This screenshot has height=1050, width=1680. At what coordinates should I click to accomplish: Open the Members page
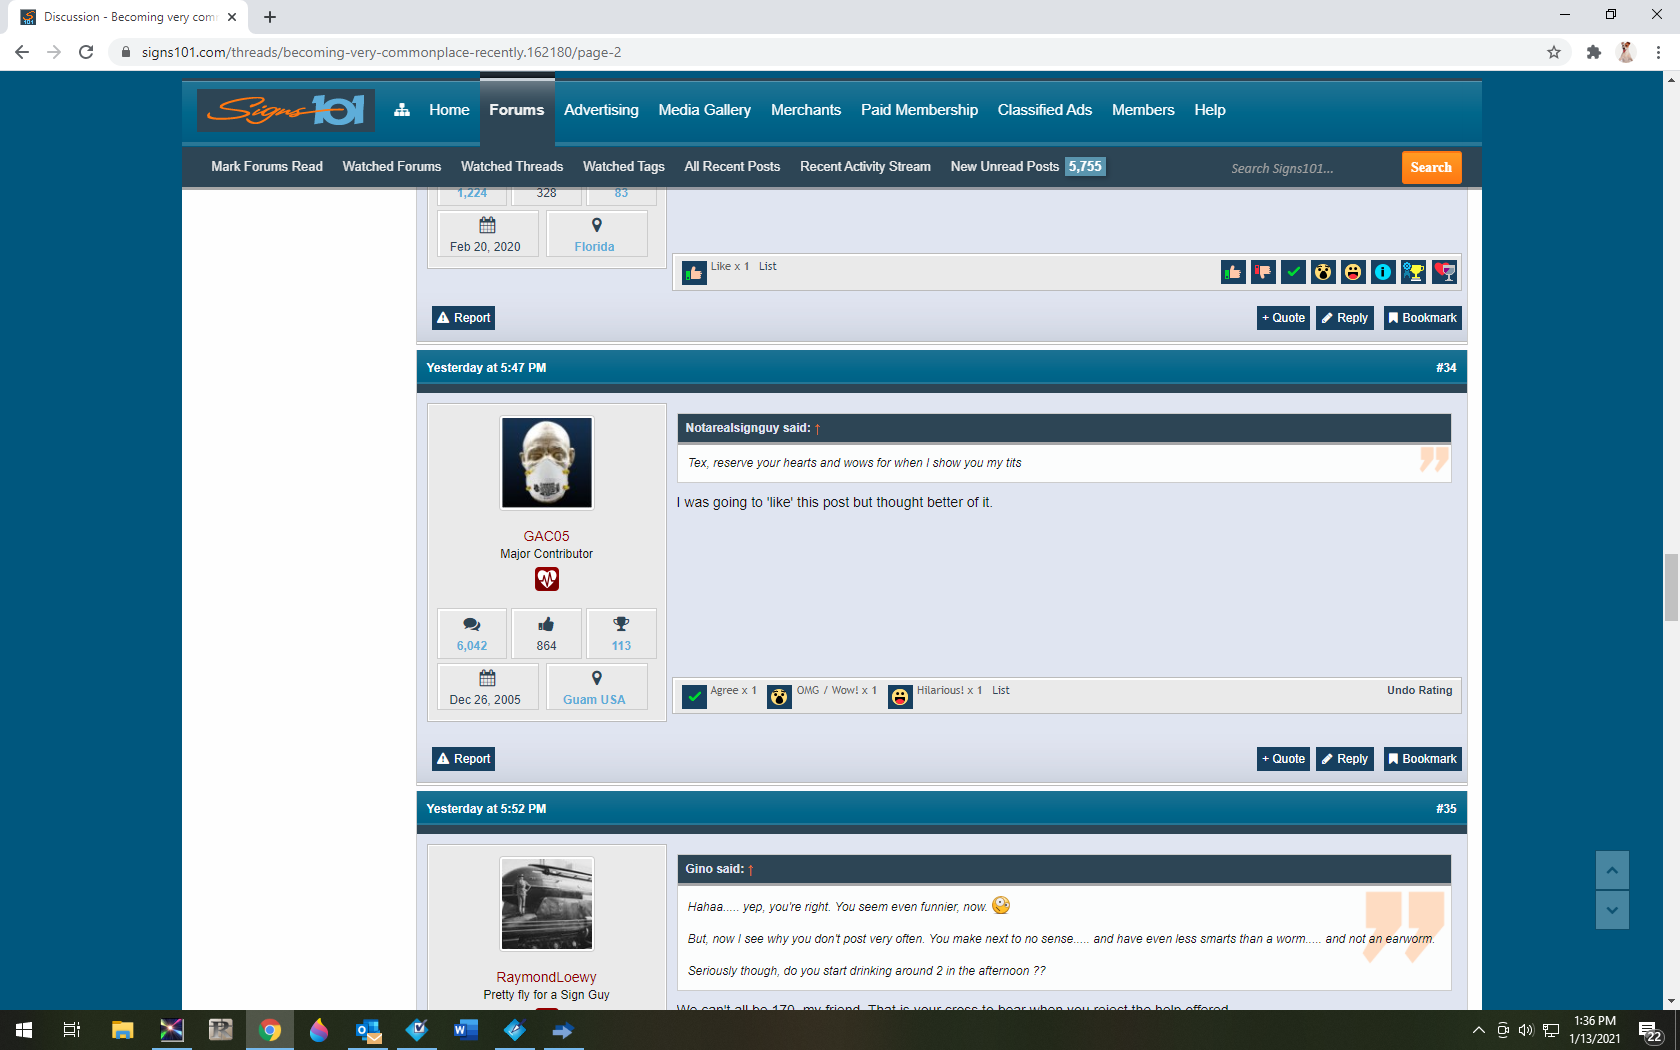coord(1143,110)
